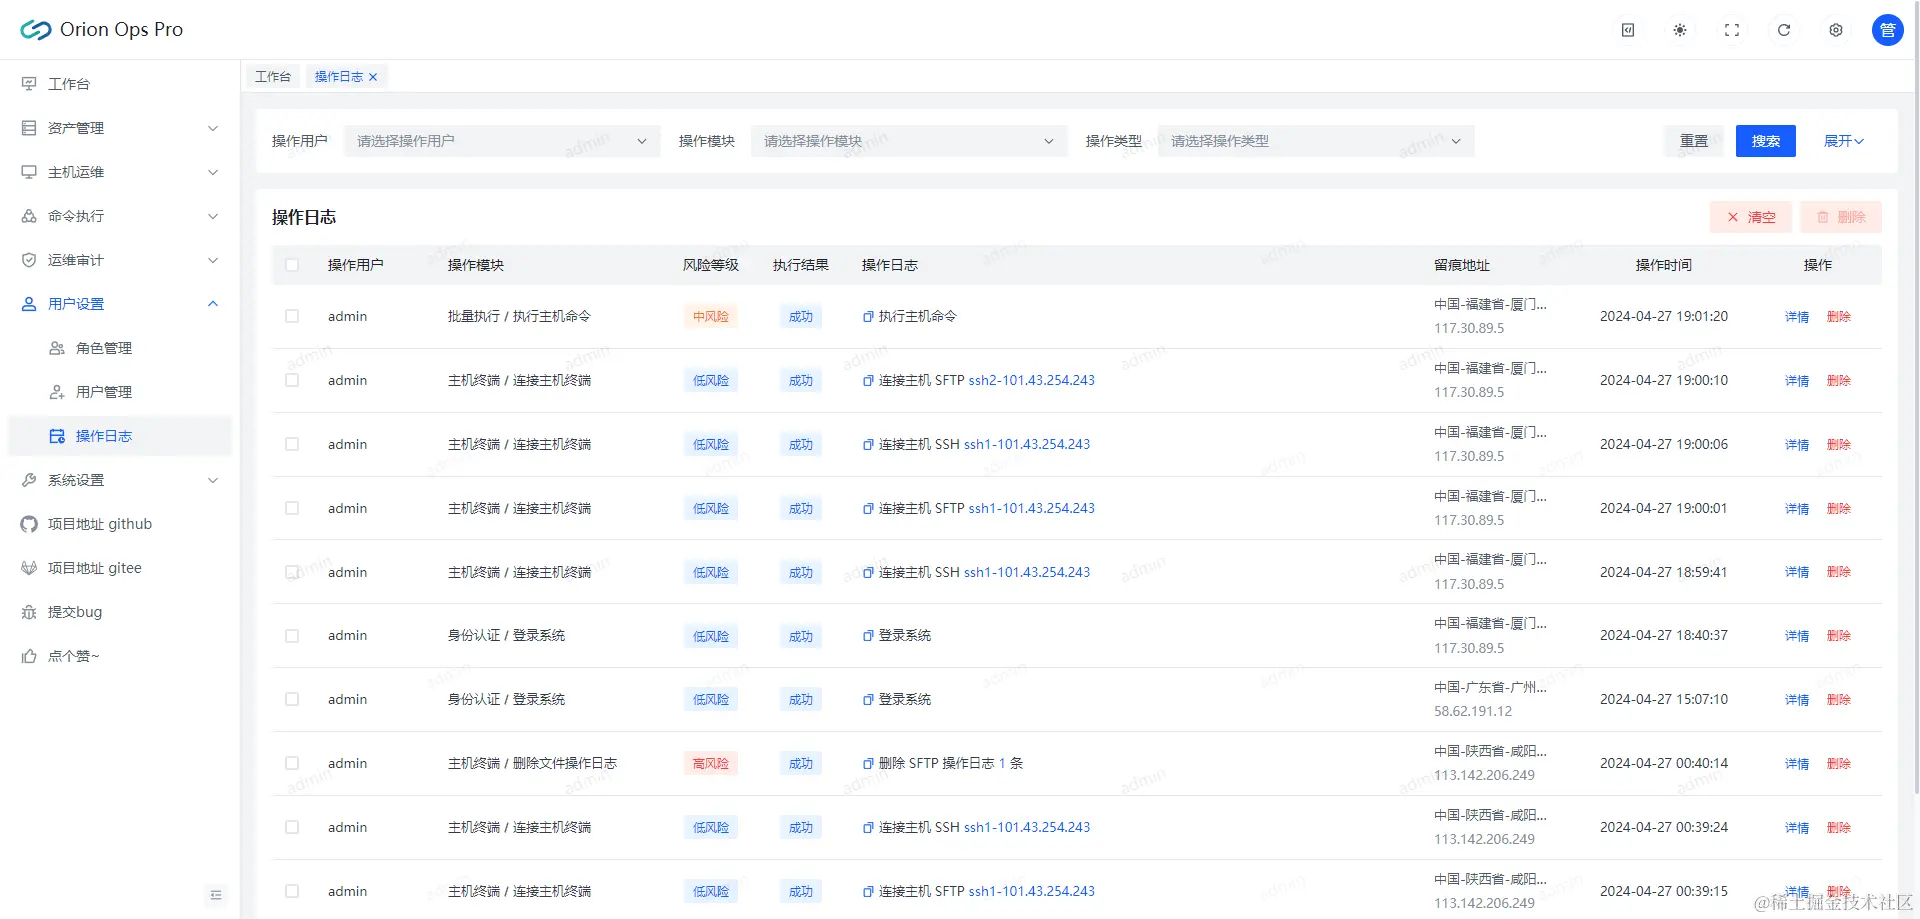1920x919 pixels.
Task: Copy icon for ssh2-101.43.254.243 SFTP entry
Action: 868,381
